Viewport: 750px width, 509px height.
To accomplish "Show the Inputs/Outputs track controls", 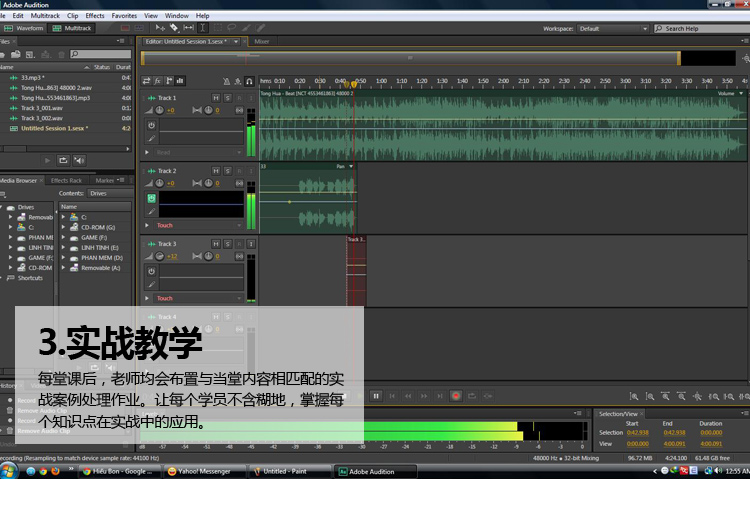I will pyautogui.click(x=146, y=81).
